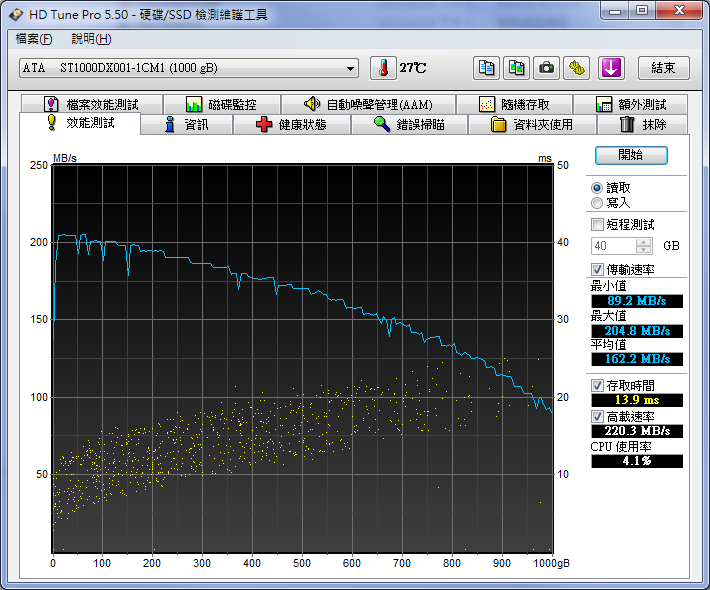The height and width of the screenshot is (590, 710).
Task: Open options with gears icon
Action: (576, 68)
